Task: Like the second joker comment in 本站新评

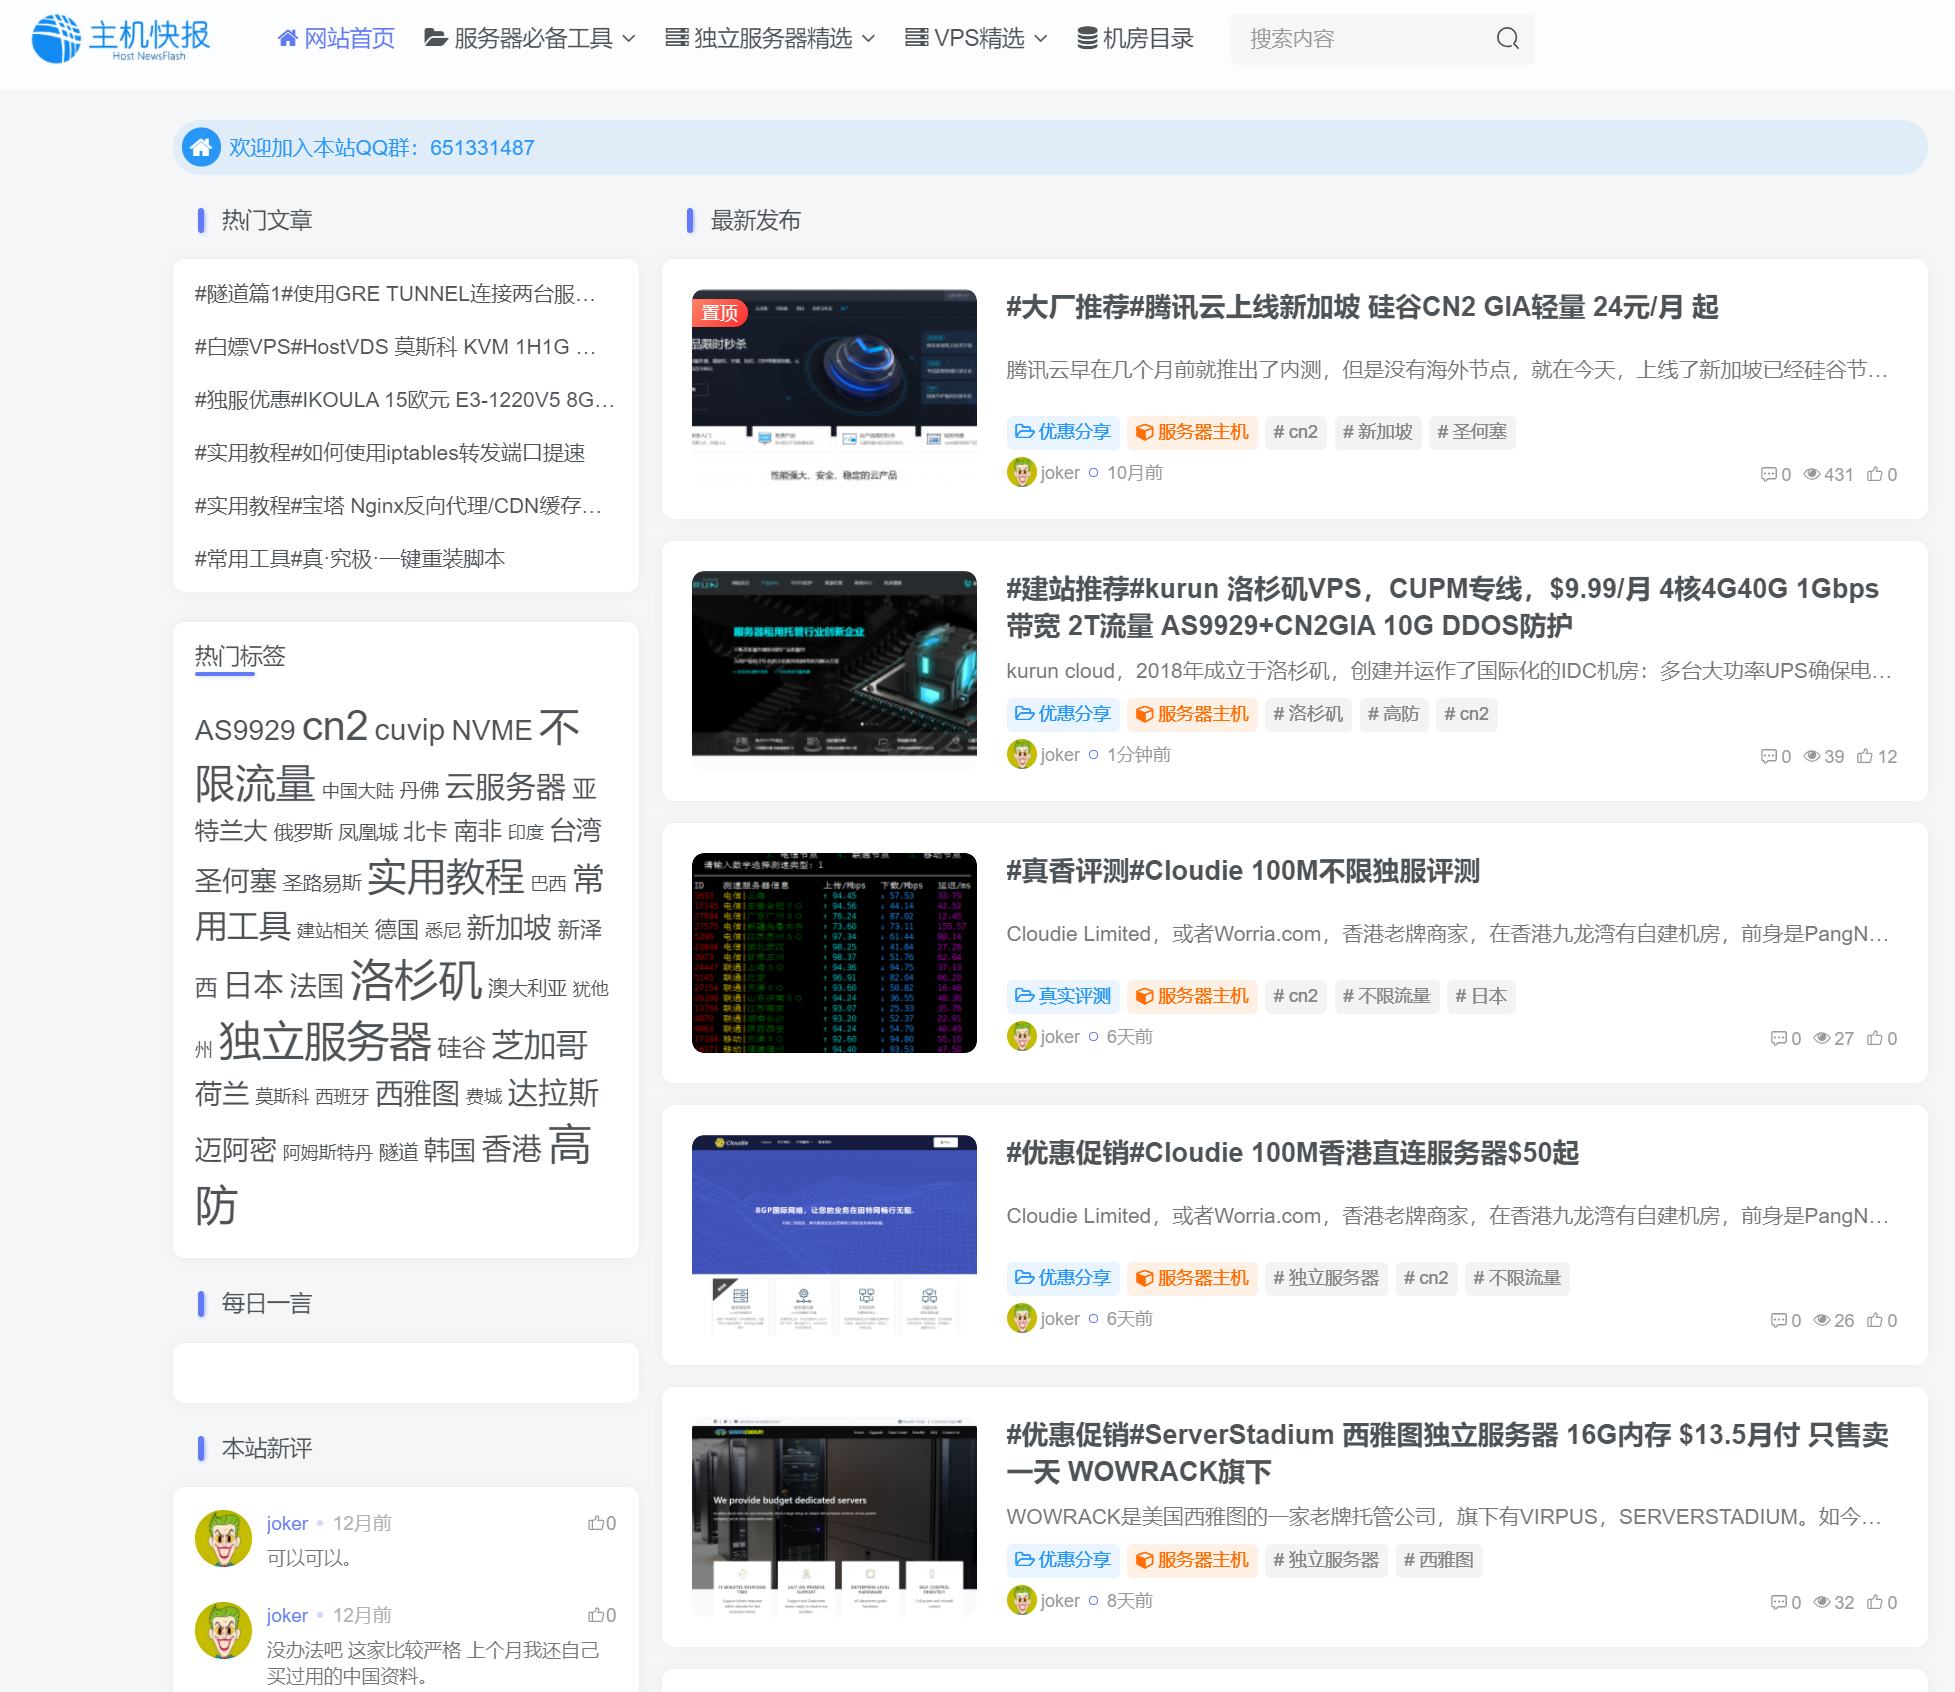Action: (x=596, y=1615)
